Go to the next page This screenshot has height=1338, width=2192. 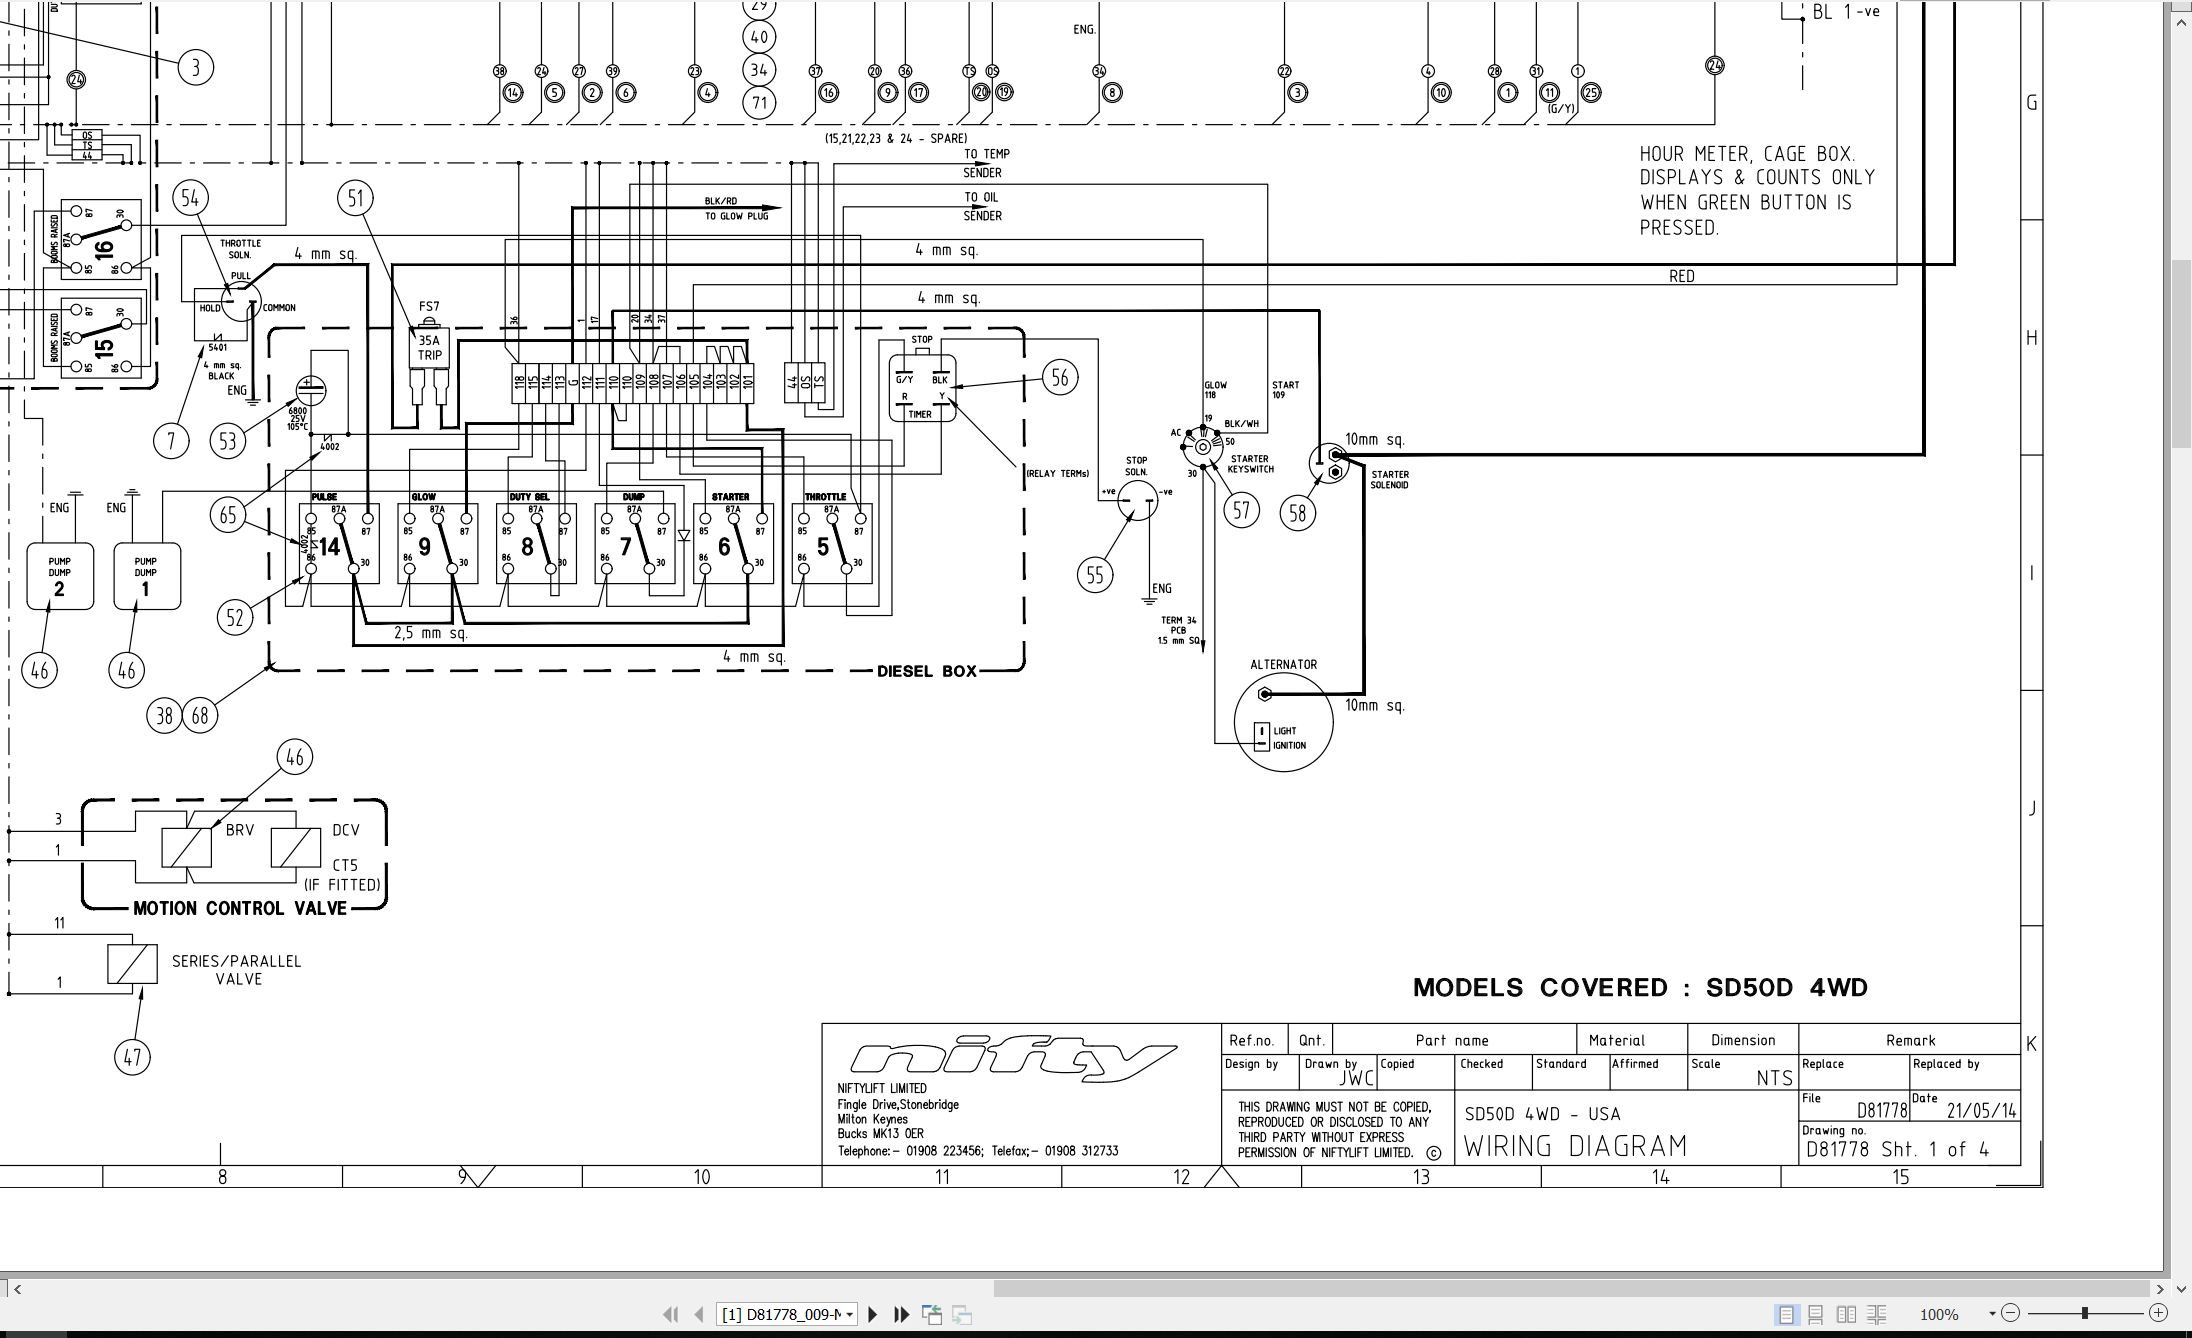pos(872,1314)
